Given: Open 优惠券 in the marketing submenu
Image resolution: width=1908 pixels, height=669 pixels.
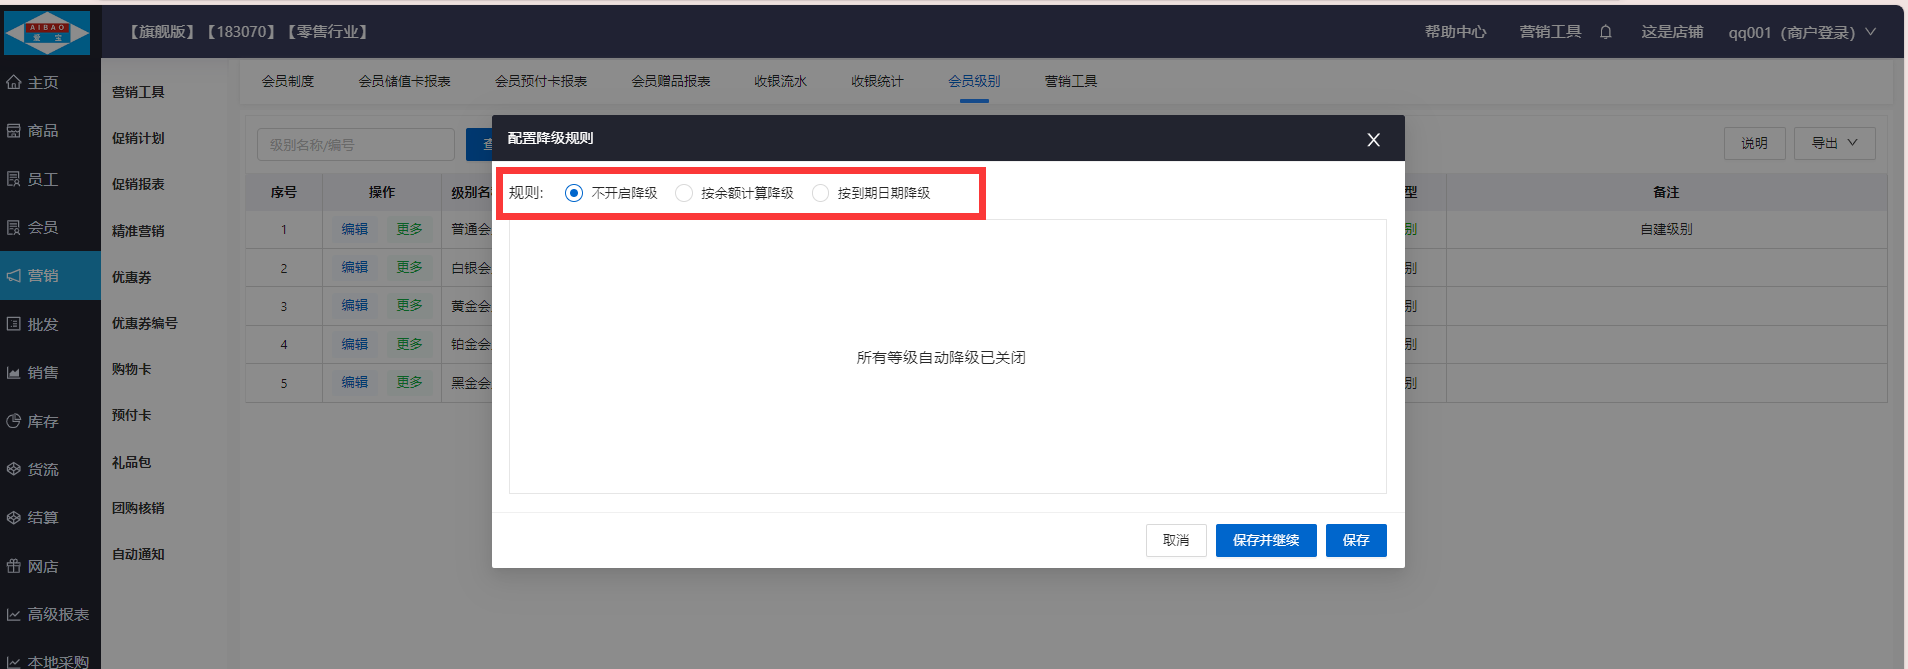Looking at the screenshot, I should (x=132, y=277).
